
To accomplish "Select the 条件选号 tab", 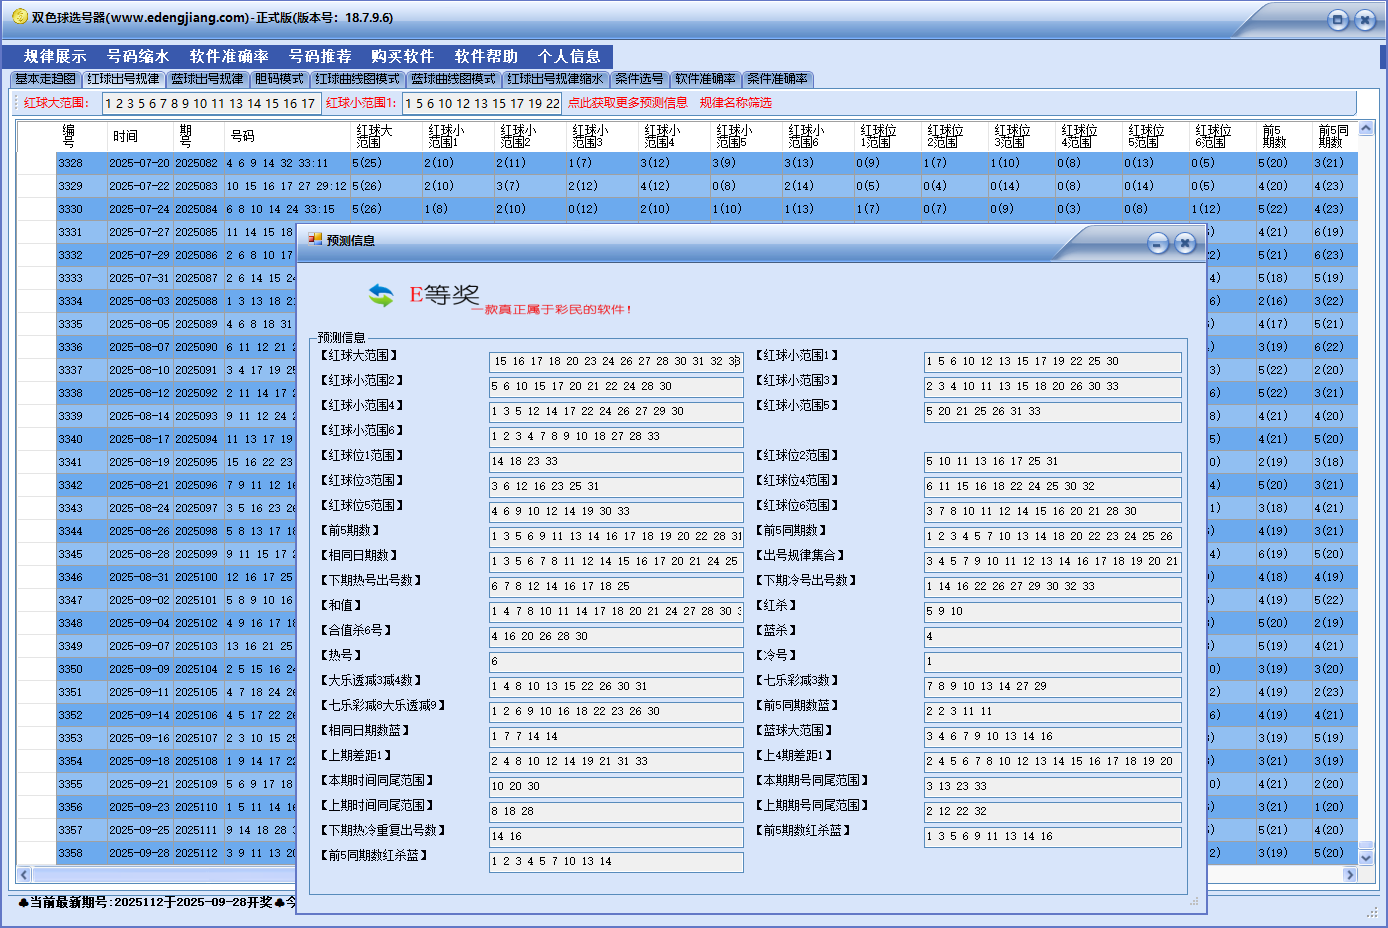I will point(639,79).
